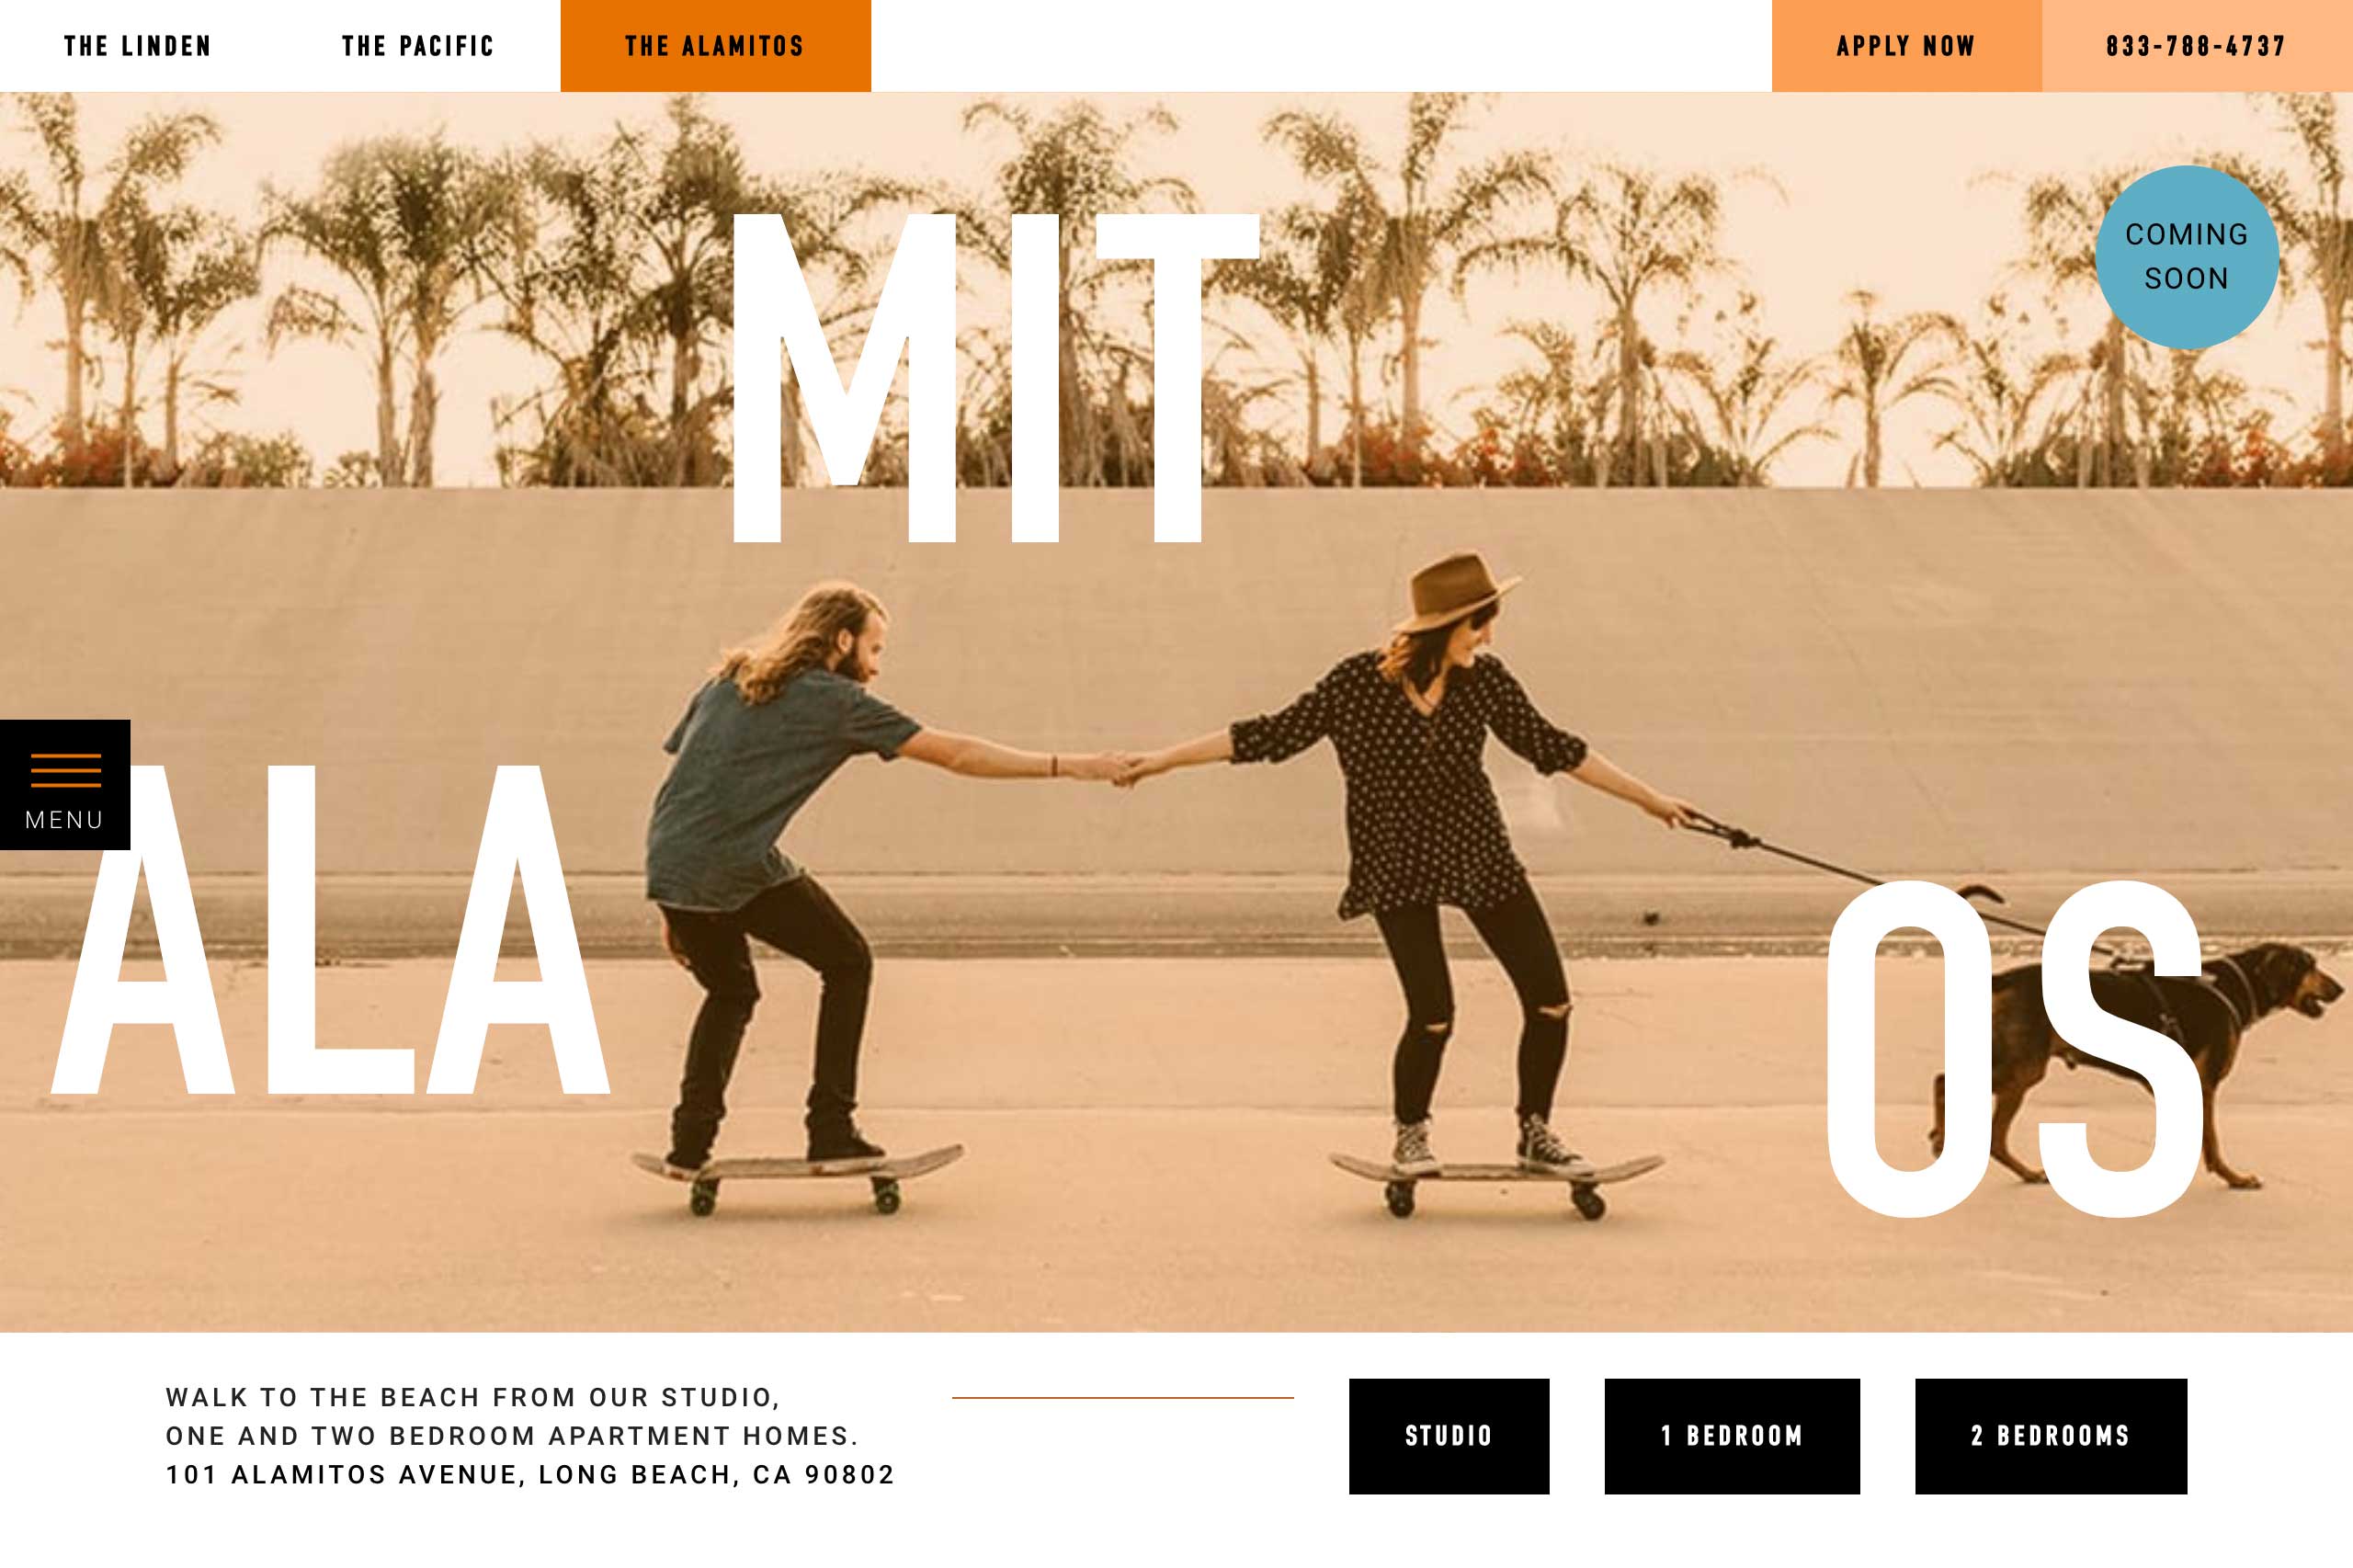Click the MENU text label
Viewport: 2353px width, 1568px height.
[x=64, y=820]
